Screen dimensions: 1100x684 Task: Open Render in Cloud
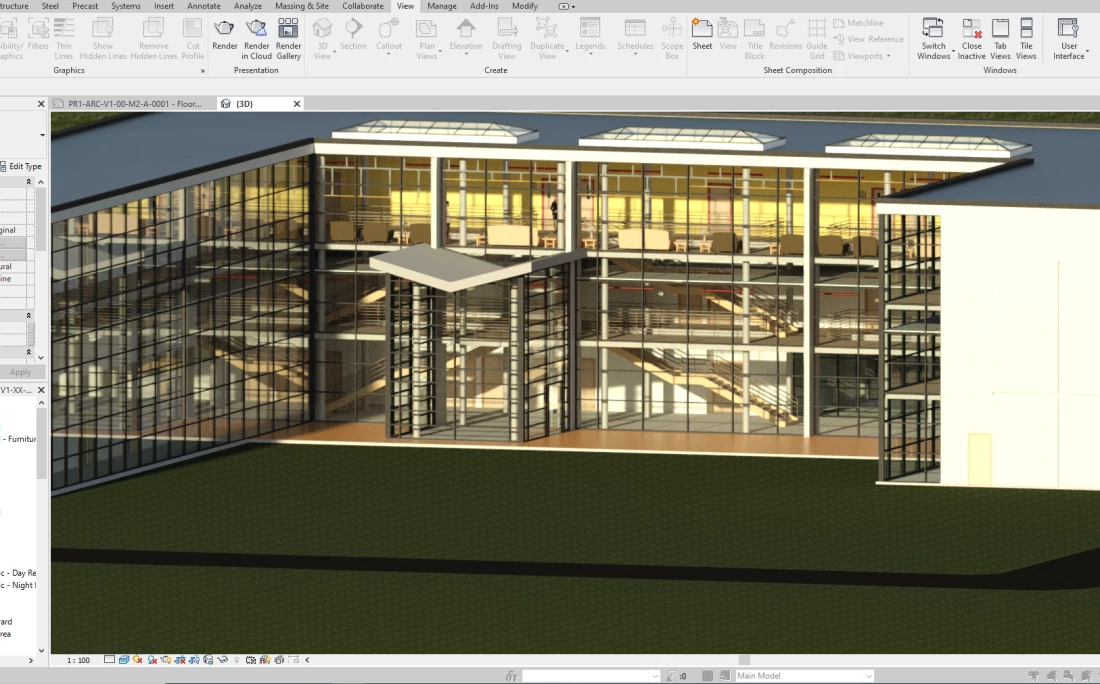tap(257, 37)
